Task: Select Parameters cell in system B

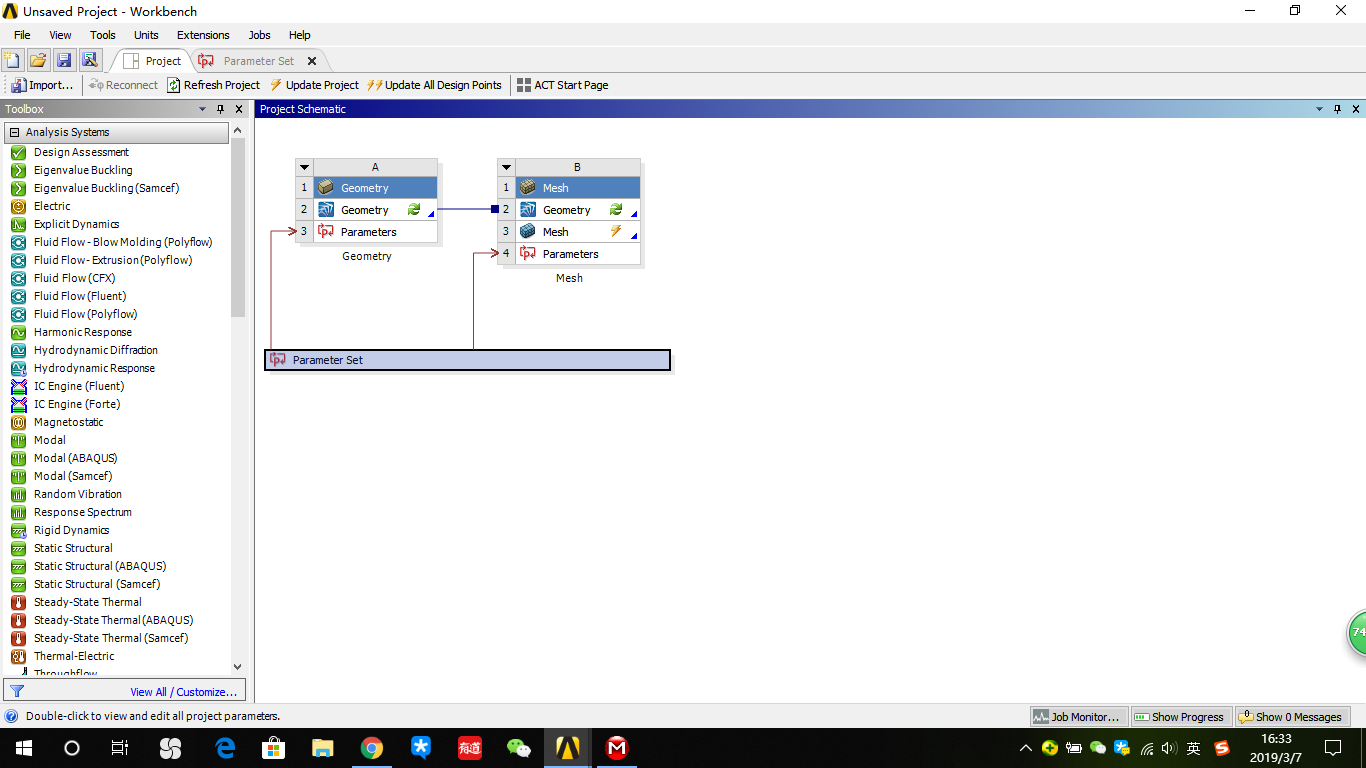Action: coord(578,254)
